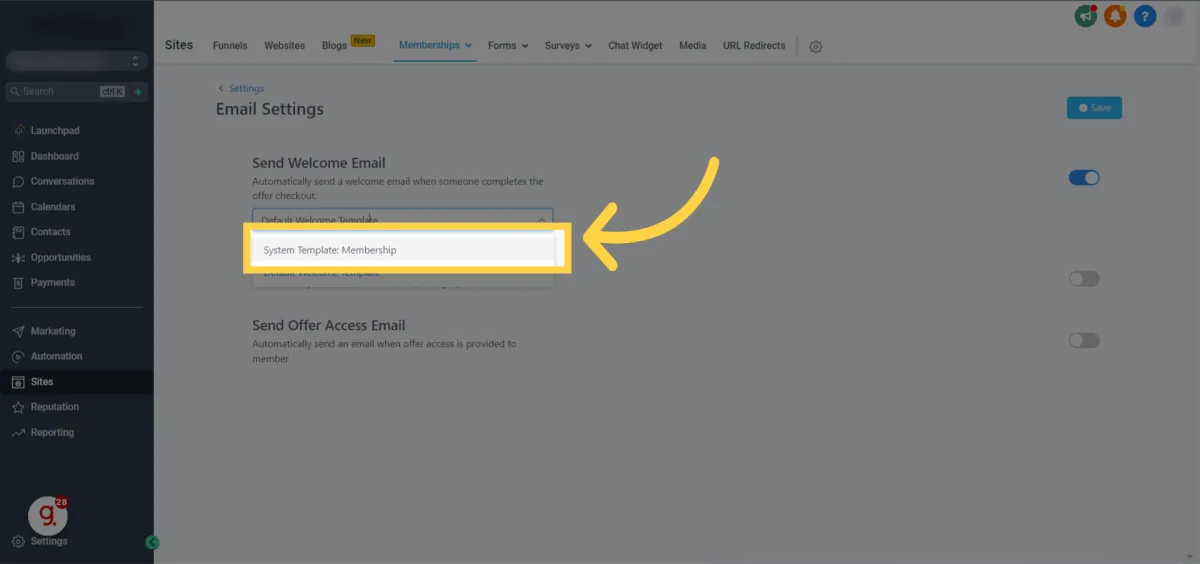The image size is (1200, 564).
Task: Enable the toggle between Welcome and Offer Access
Action: 1084,279
